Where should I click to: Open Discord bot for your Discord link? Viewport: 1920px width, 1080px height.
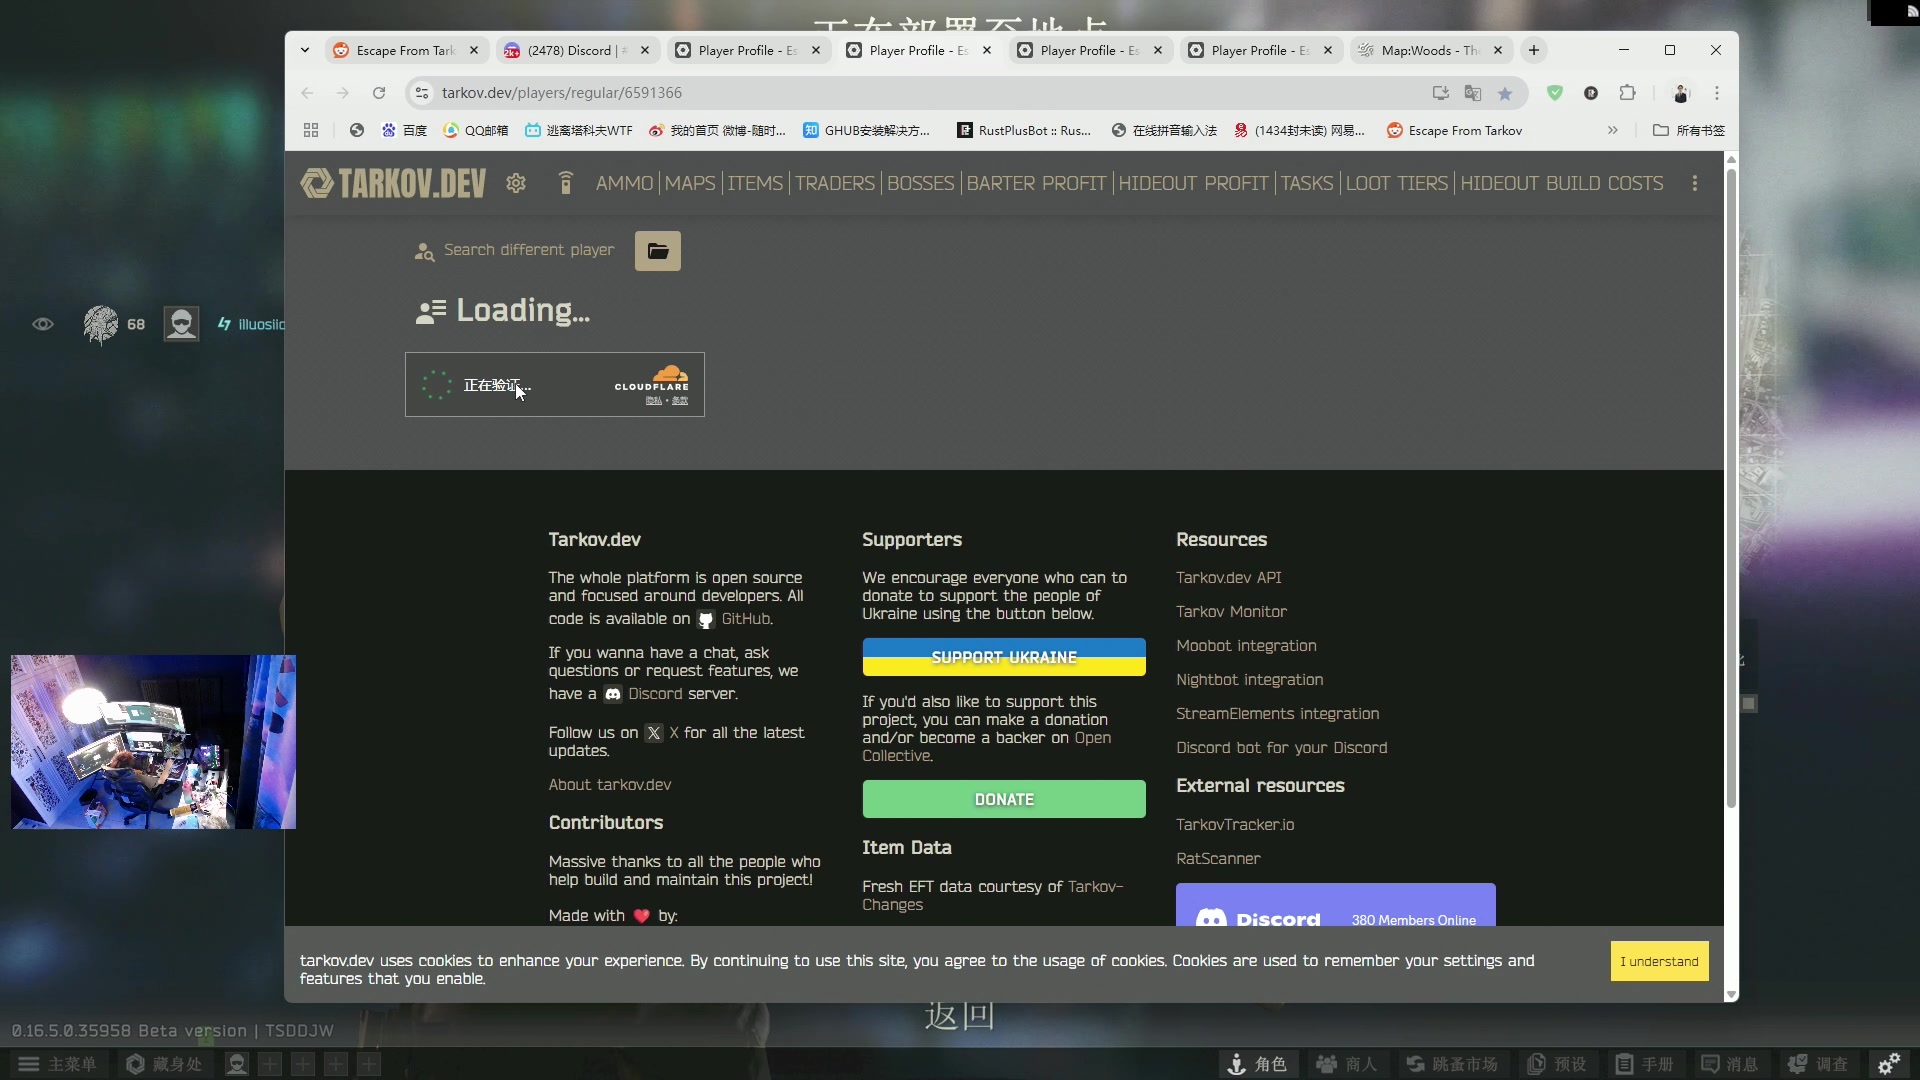pyautogui.click(x=1281, y=748)
